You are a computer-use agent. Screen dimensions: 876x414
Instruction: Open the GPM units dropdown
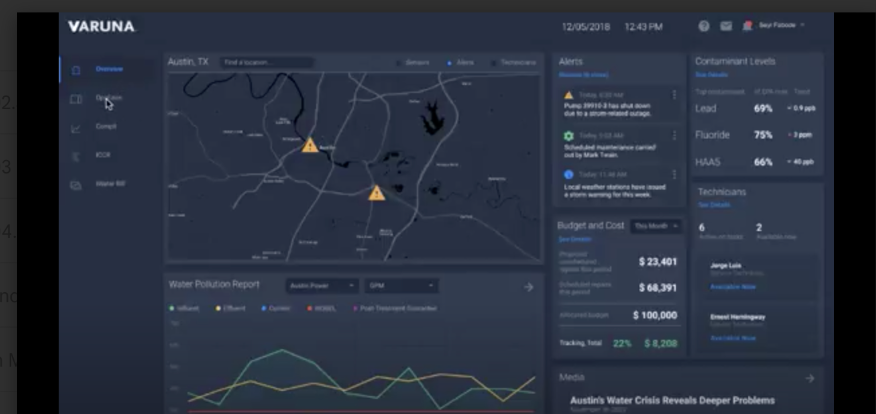tap(401, 285)
